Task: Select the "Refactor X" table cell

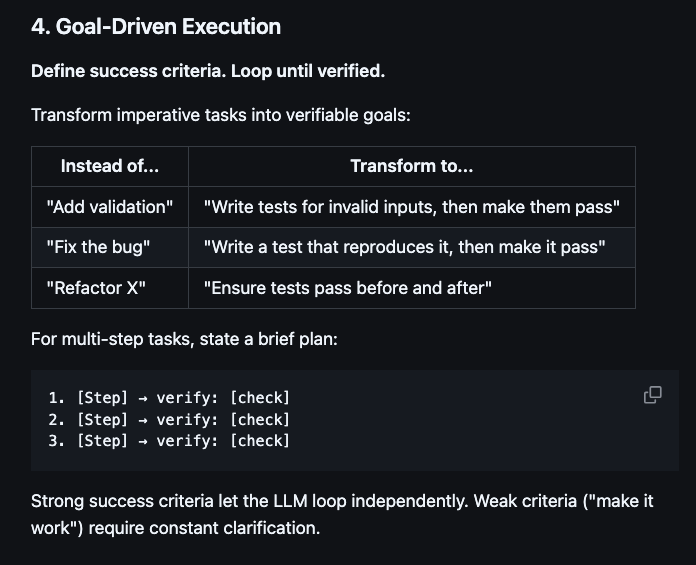Action: [x=110, y=288]
